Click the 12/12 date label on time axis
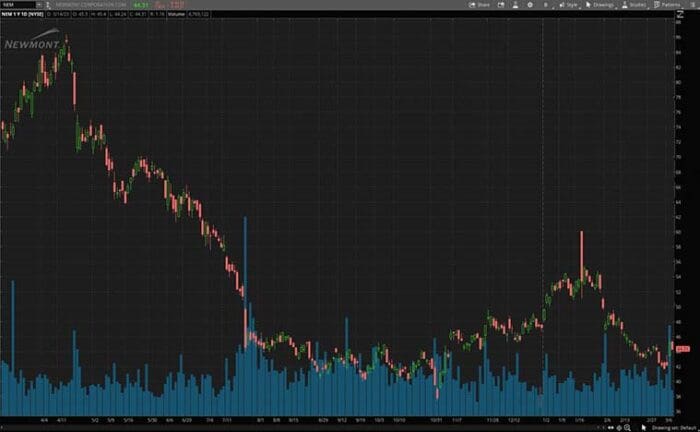 [x=514, y=420]
